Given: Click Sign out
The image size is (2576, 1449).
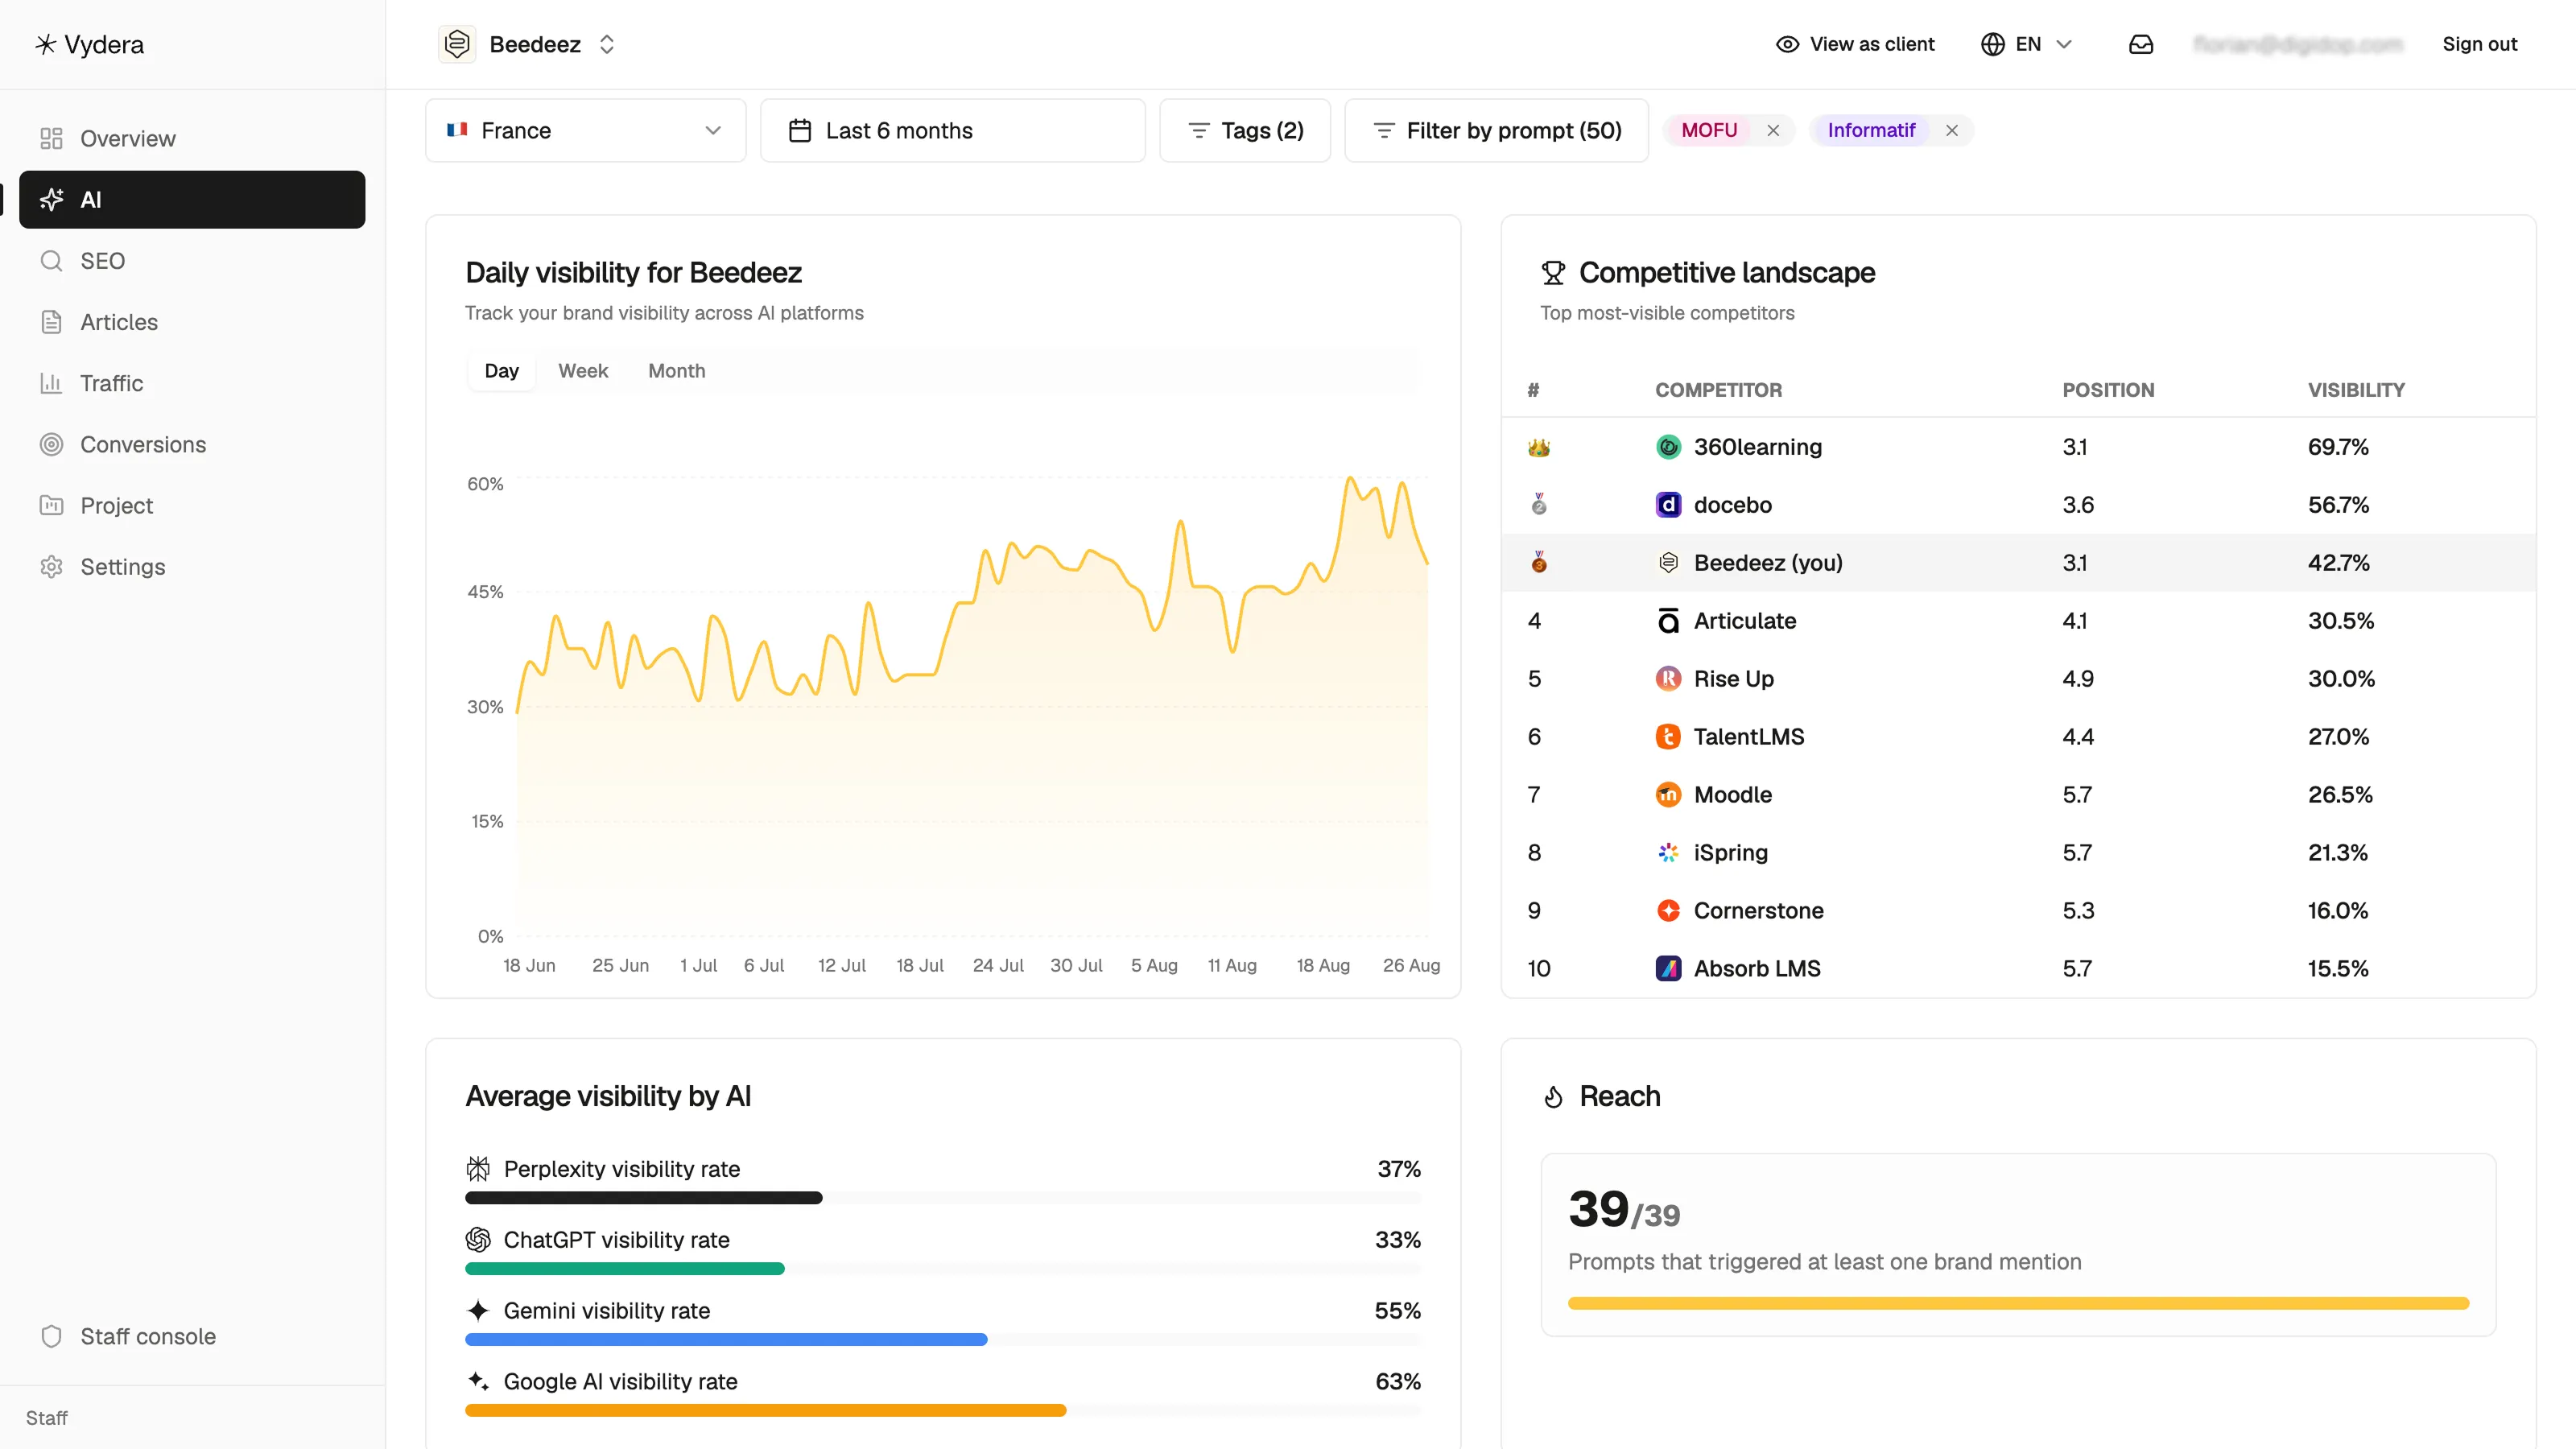Looking at the screenshot, I should (x=2479, y=44).
